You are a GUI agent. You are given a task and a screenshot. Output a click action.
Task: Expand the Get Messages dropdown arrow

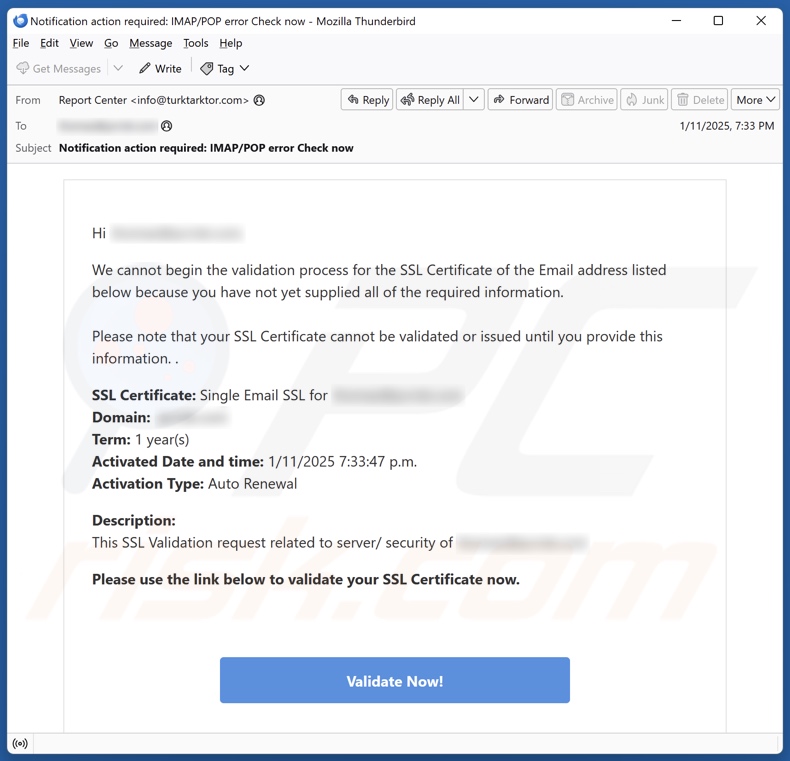118,68
